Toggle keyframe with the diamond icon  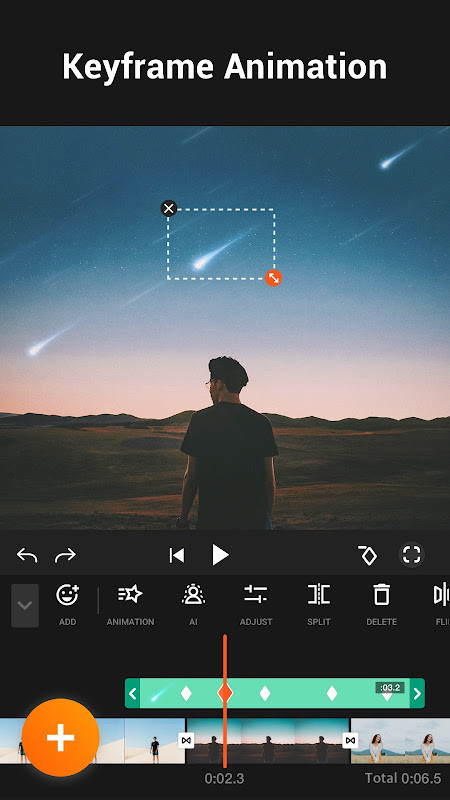pyautogui.click(x=367, y=555)
